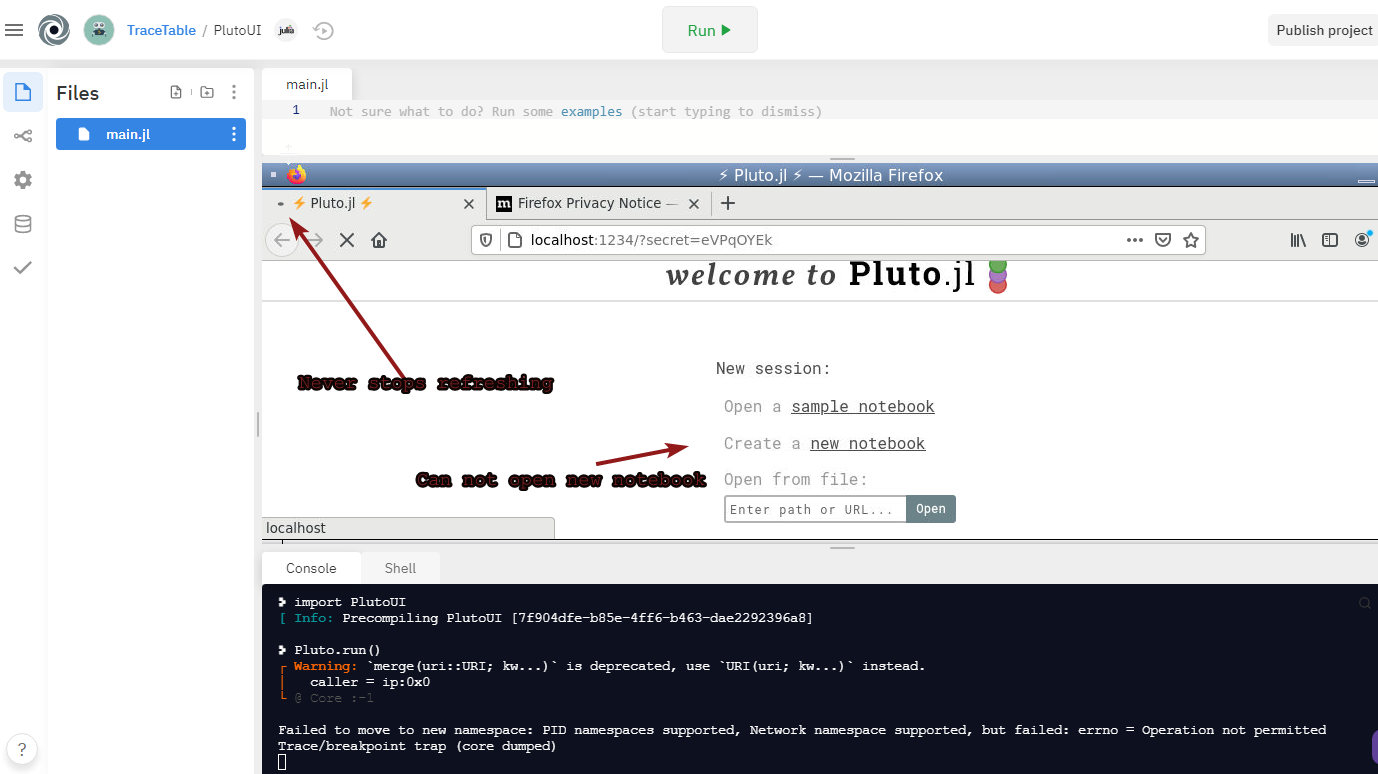Open the checkmark Unit tests sidebar icon
This screenshot has width=1378, height=774.
pos(23,267)
